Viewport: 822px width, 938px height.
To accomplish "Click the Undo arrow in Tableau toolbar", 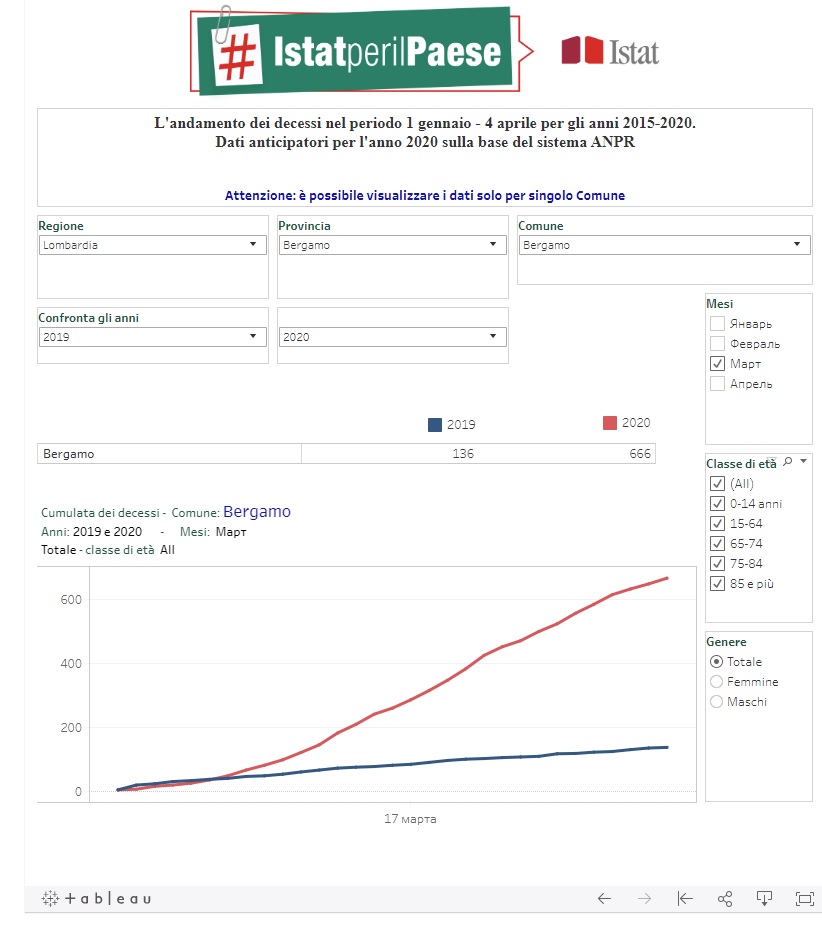I will [x=604, y=898].
